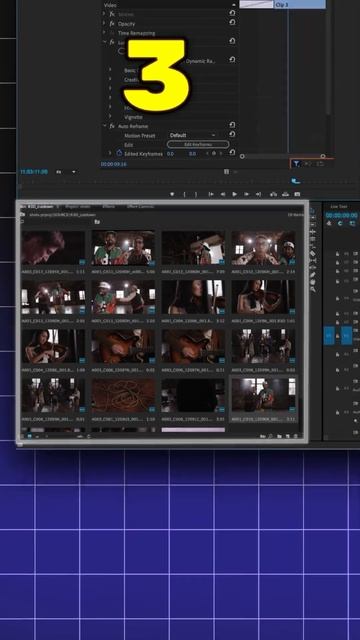Reset the Opacity effect parameters

(x=232, y=22)
